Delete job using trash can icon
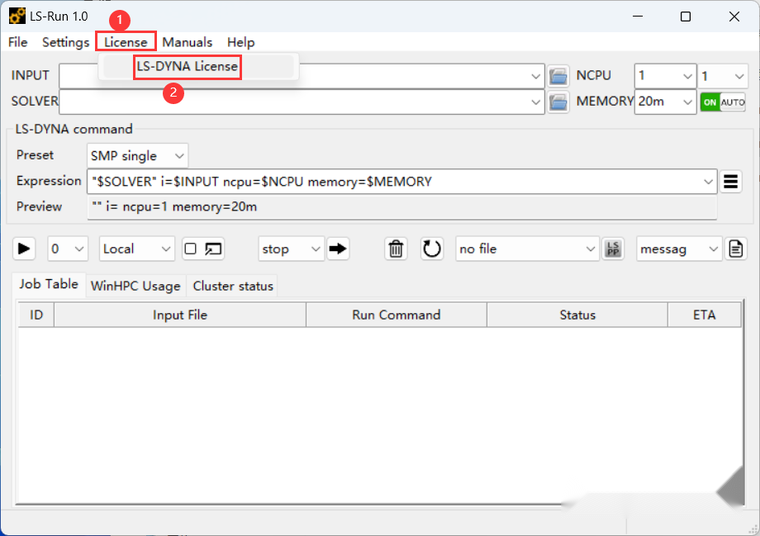The image size is (760, 536). click(x=396, y=249)
